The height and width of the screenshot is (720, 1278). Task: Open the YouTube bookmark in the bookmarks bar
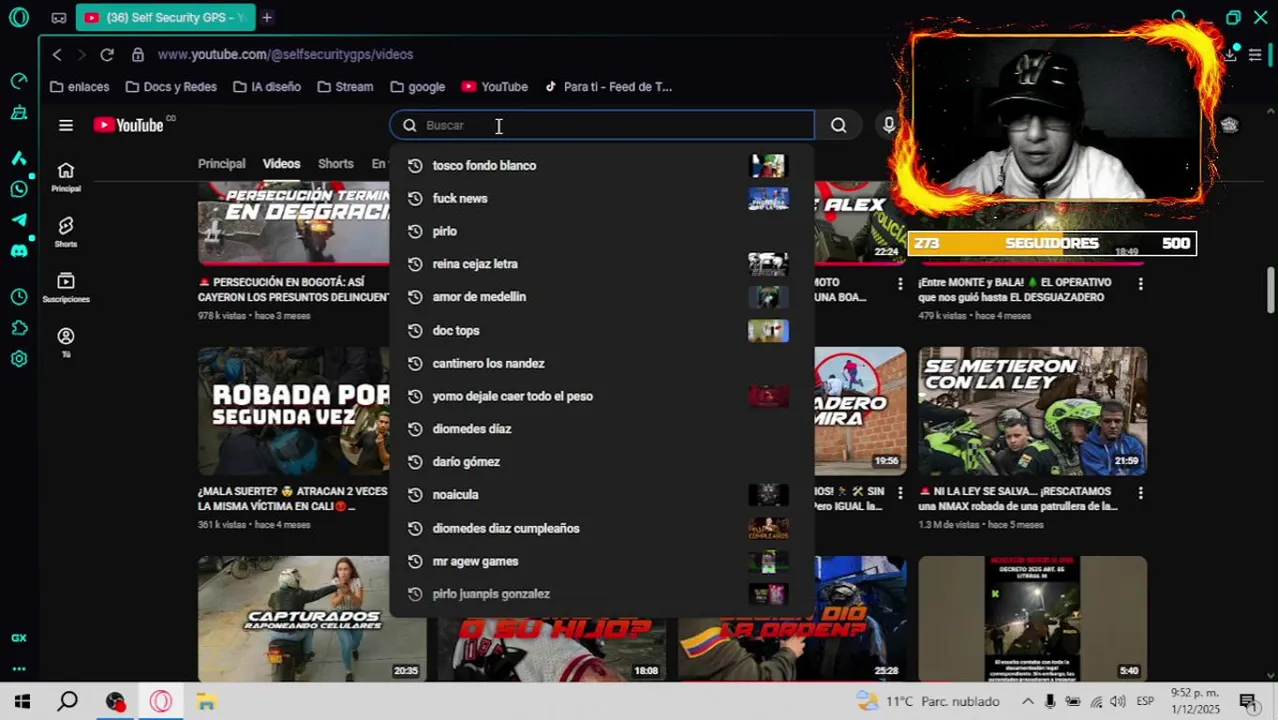pyautogui.click(x=494, y=87)
